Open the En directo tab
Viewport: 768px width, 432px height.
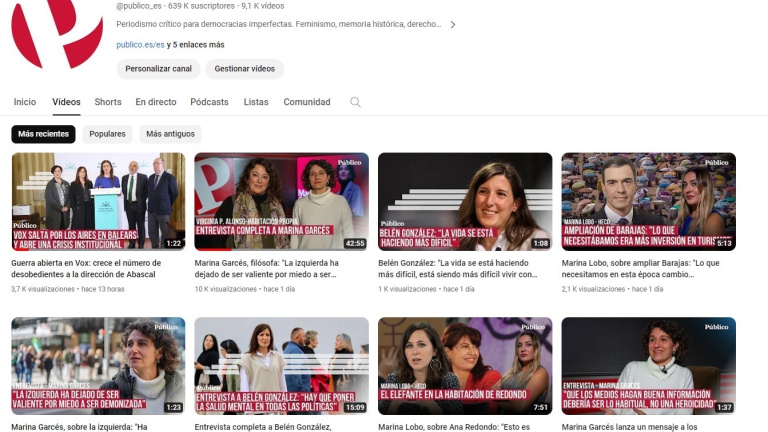(156, 102)
